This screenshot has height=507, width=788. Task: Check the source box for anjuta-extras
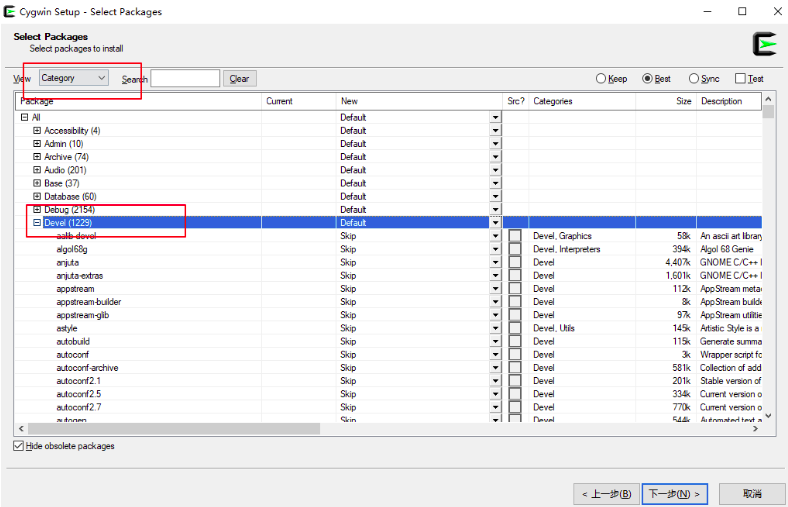point(515,275)
